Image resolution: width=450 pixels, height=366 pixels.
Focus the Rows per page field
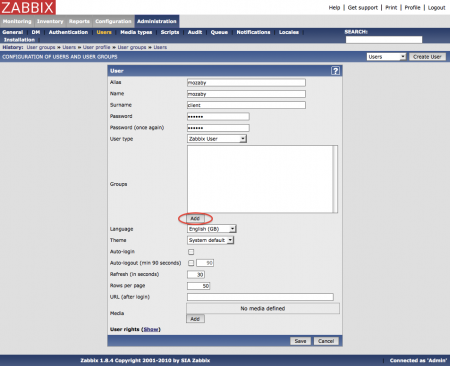[198, 286]
